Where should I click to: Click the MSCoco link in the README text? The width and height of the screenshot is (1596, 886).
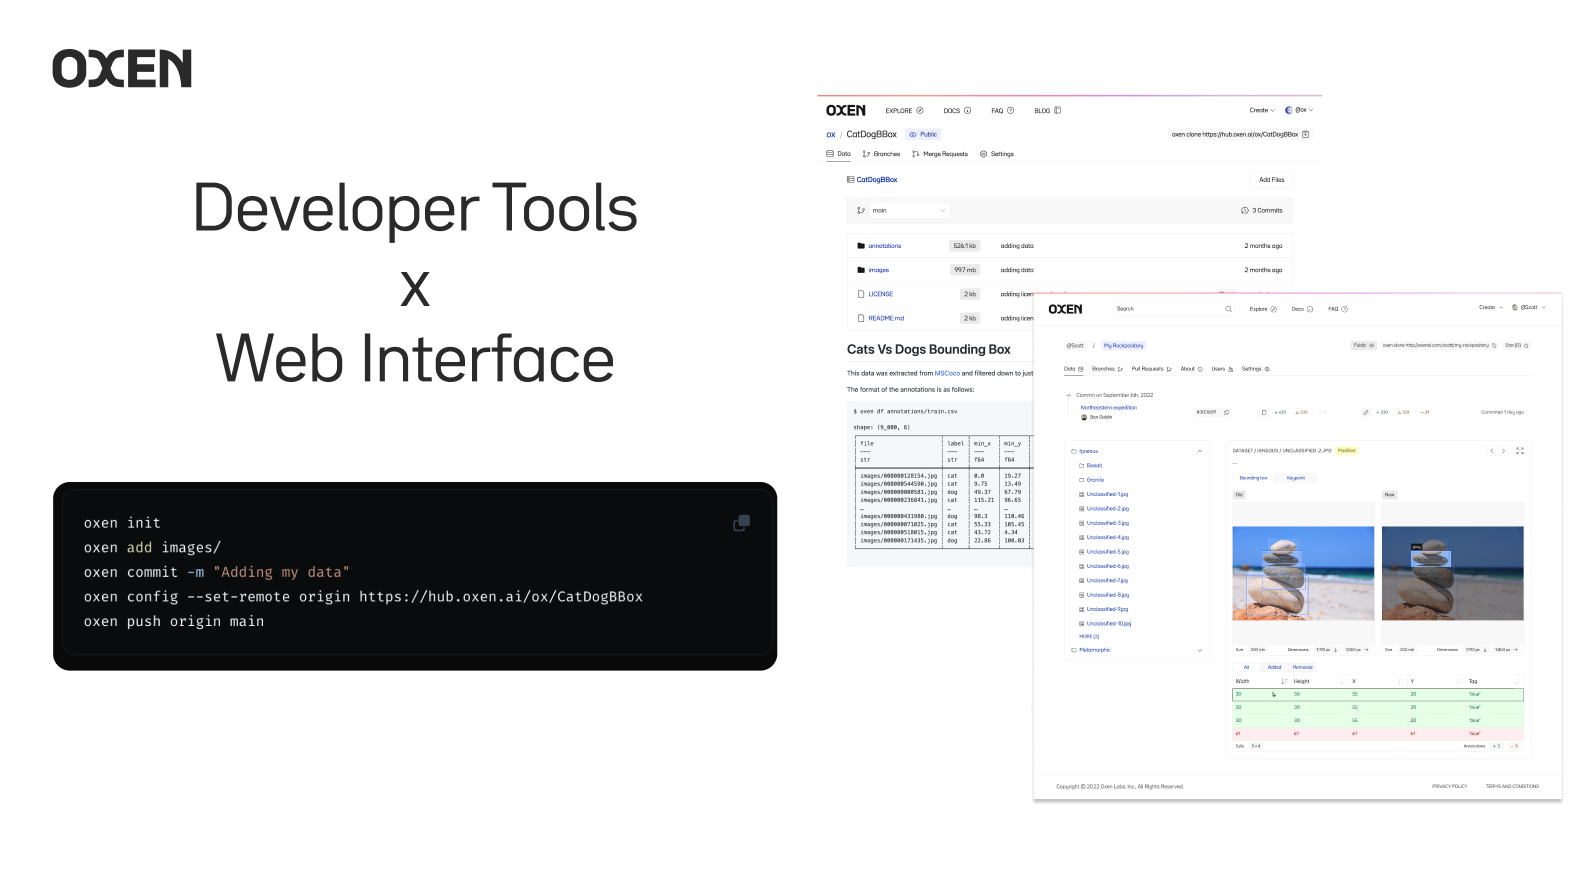947,373
